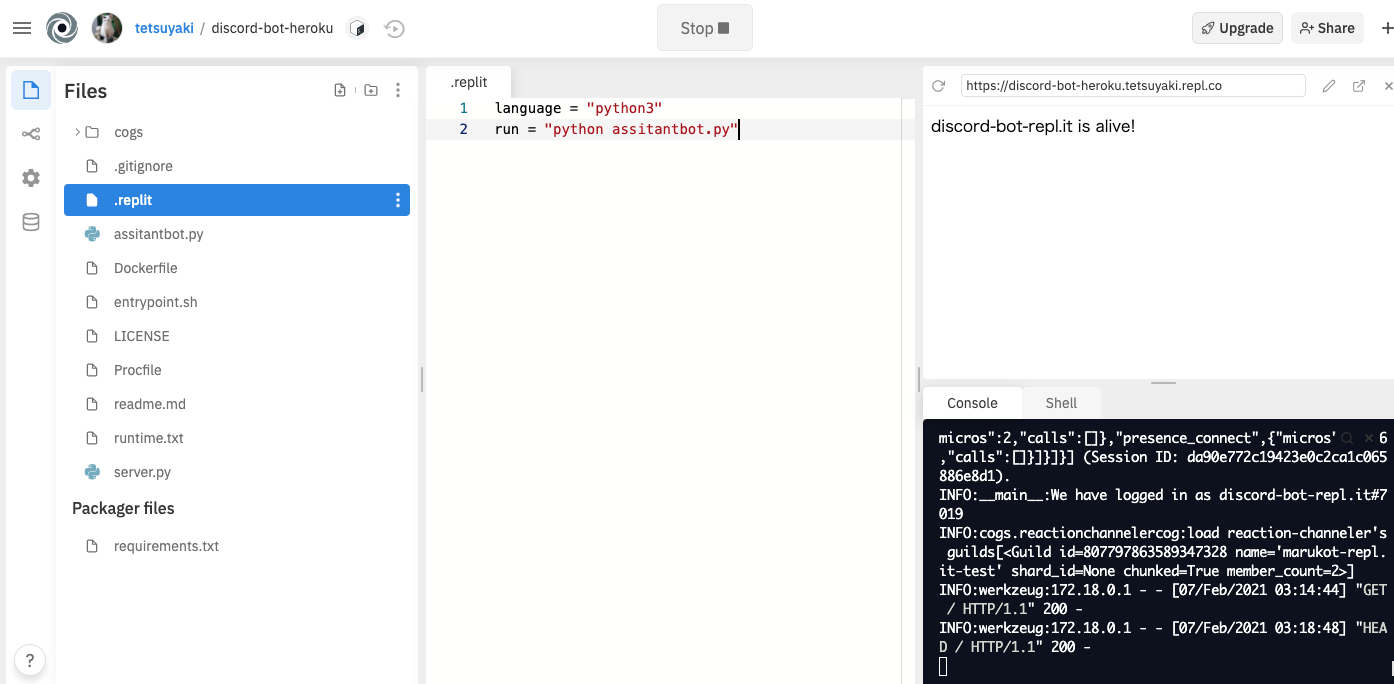Select the .replit file in tree
The image size is (1394, 684).
[x=237, y=200]
